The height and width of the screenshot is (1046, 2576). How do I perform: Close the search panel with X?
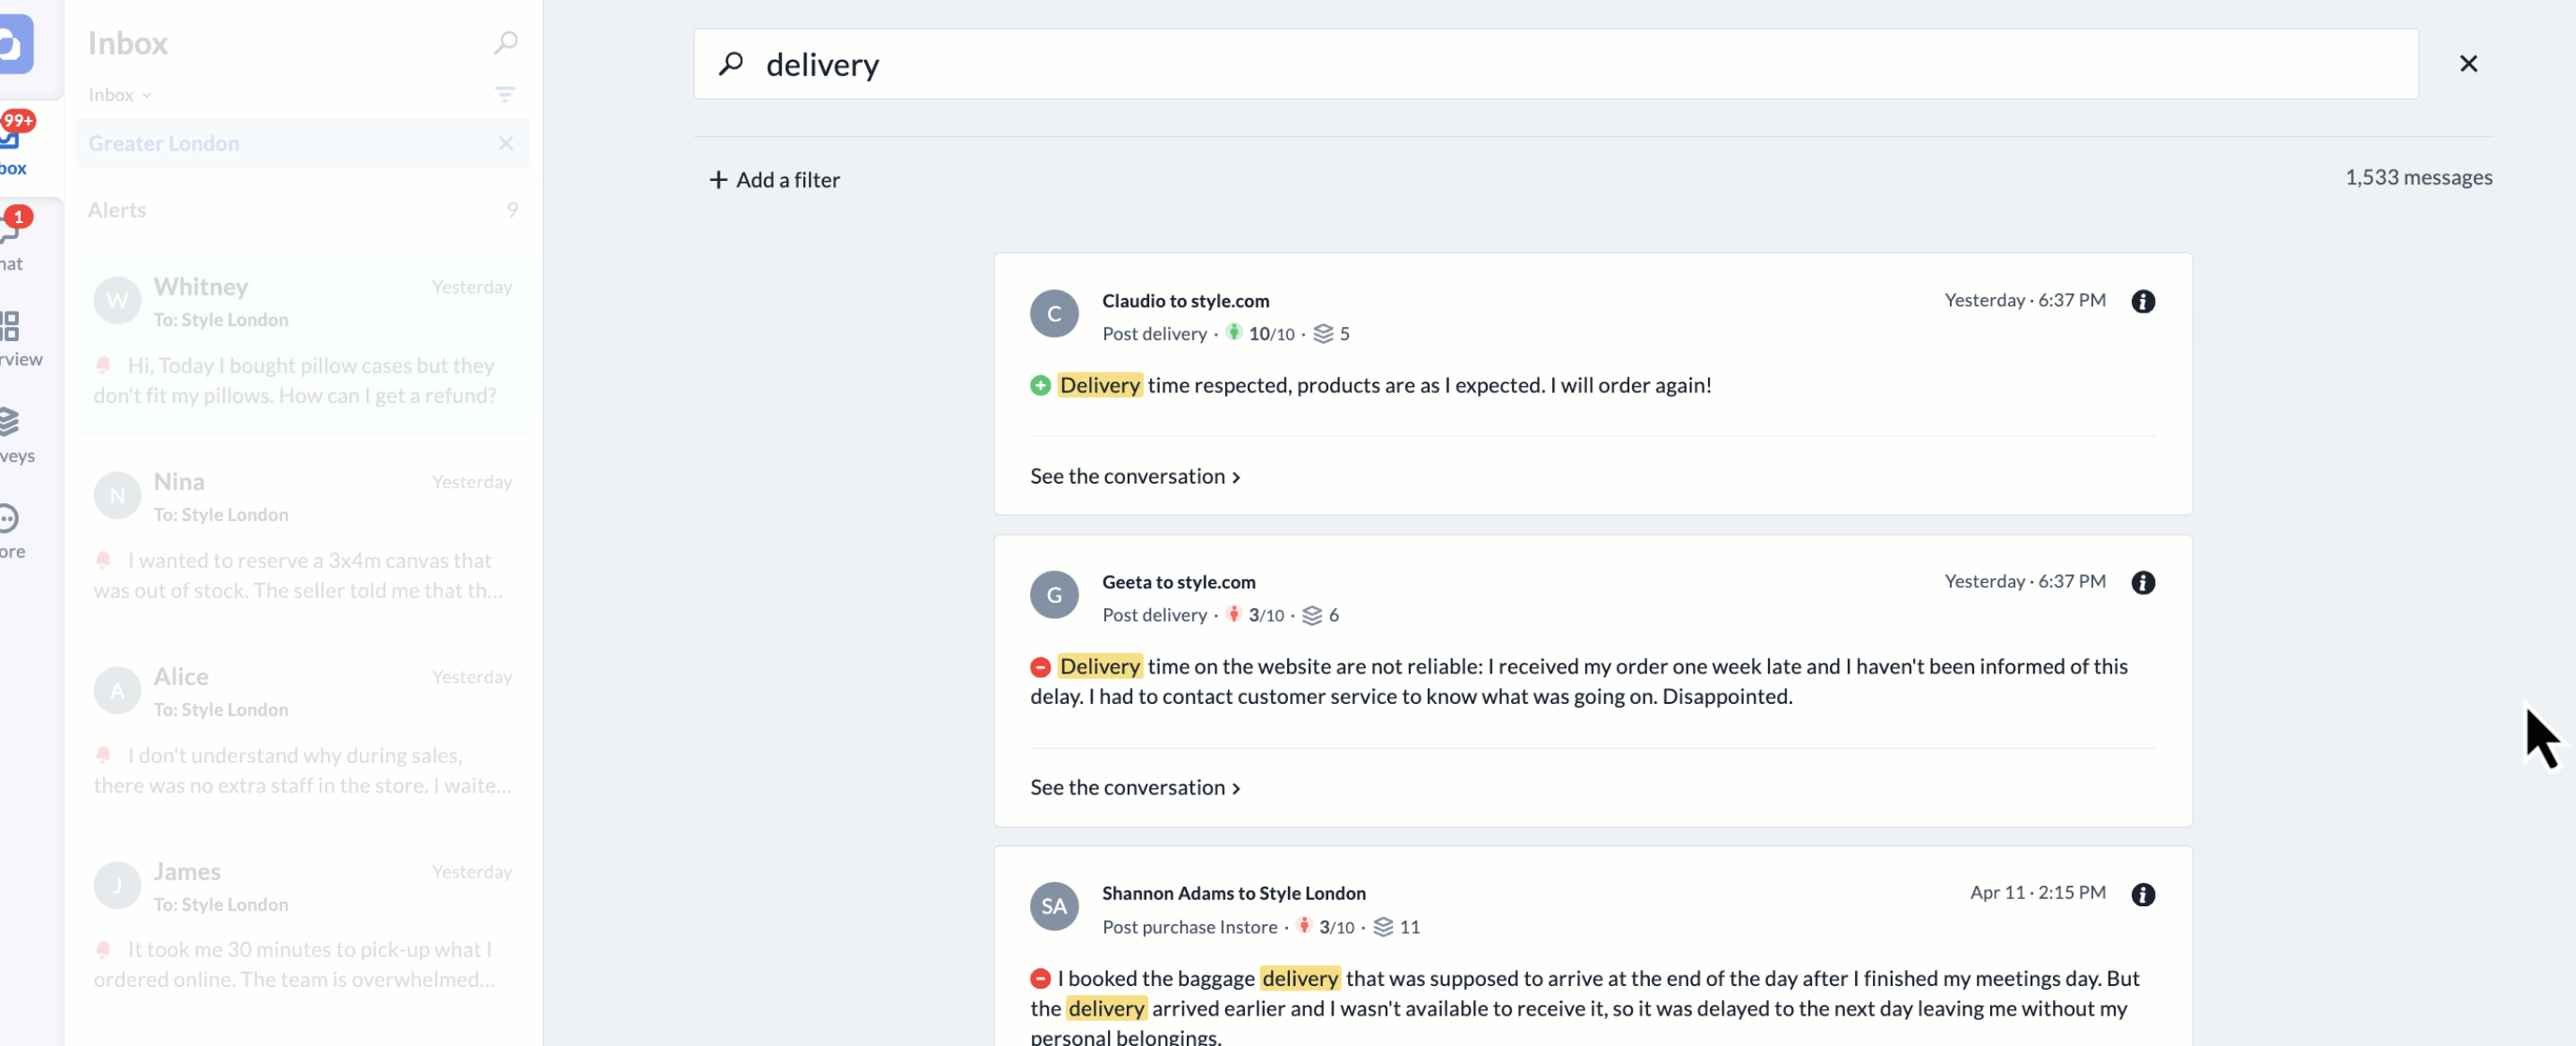[x=2467, y=64]
